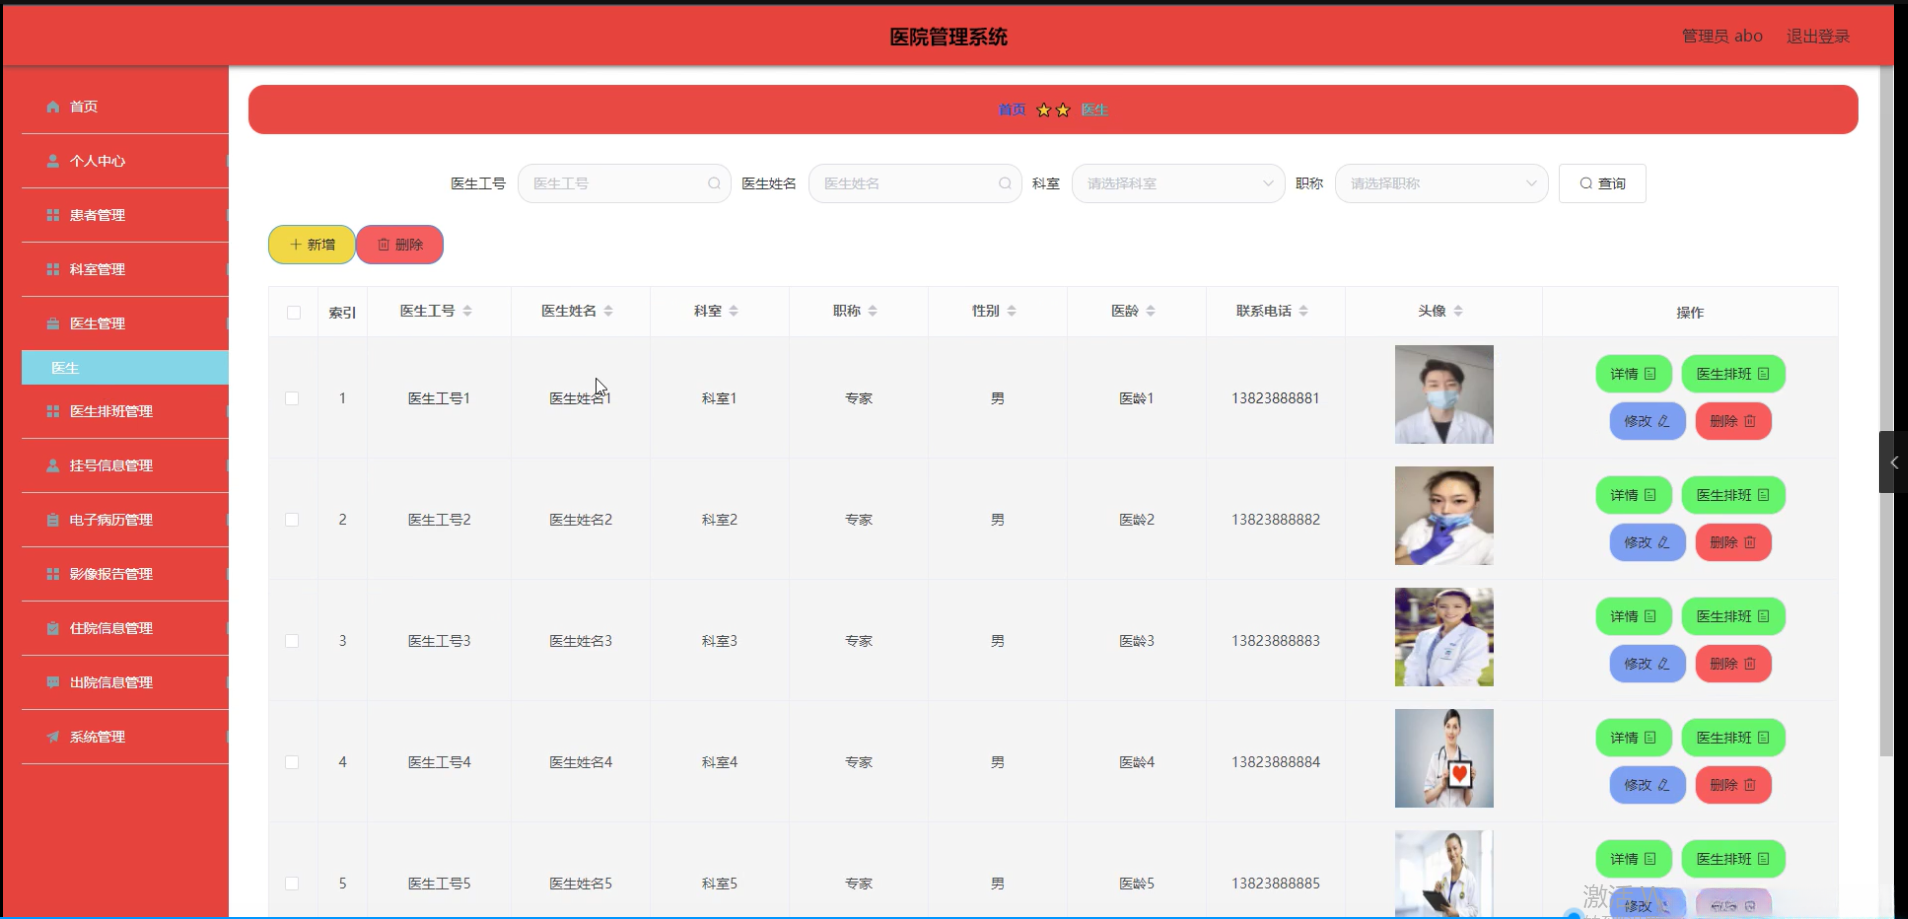
Task: Select the 挂号信息管理 user icon
Action: click(x=51, y=465)
